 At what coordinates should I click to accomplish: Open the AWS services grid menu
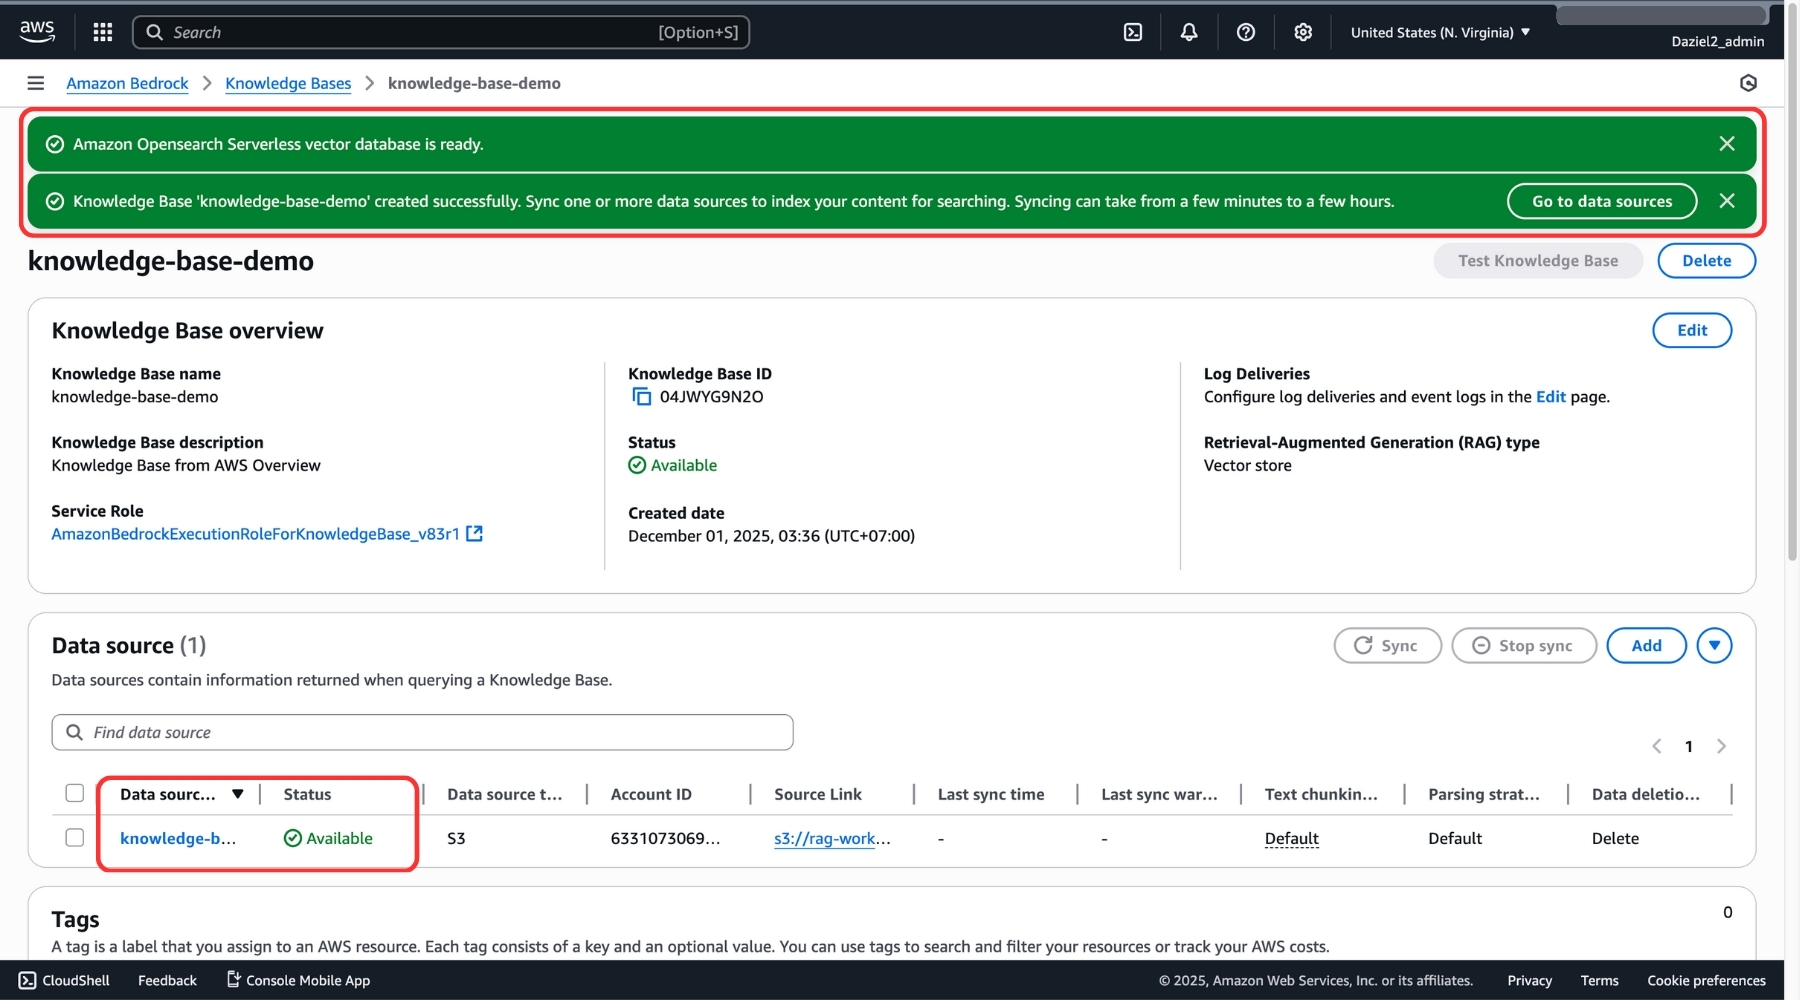tap(102, 32)
